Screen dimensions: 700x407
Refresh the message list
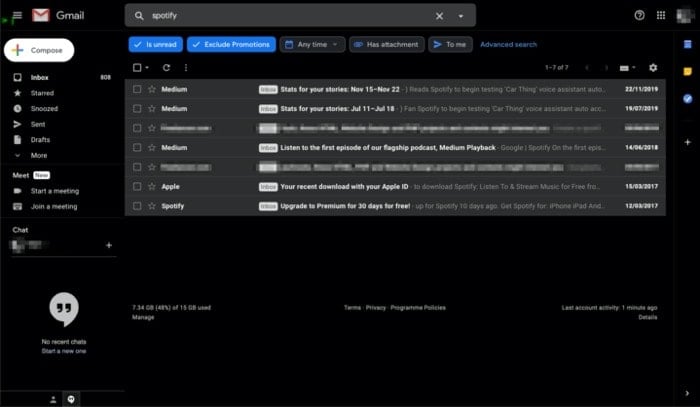click(x=167, y=67)
